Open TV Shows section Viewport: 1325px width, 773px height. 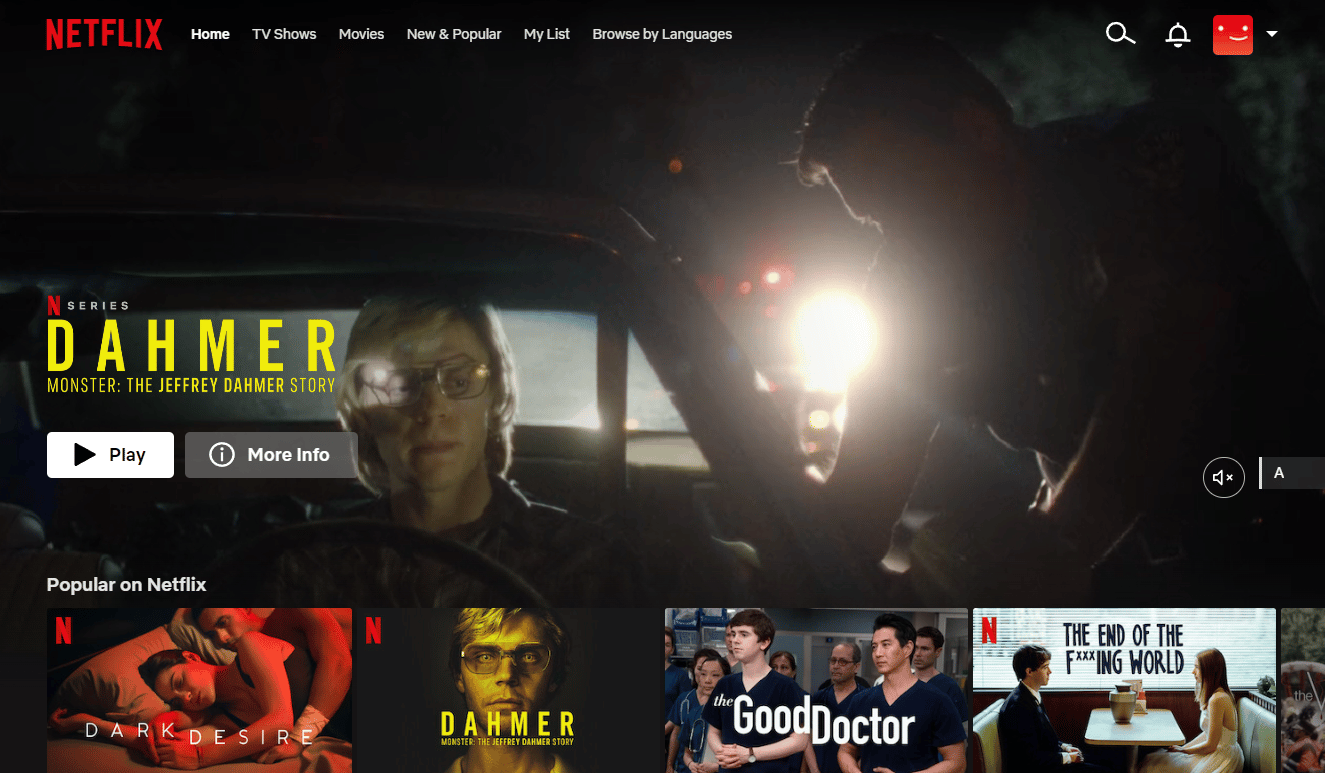coord(284,34)
